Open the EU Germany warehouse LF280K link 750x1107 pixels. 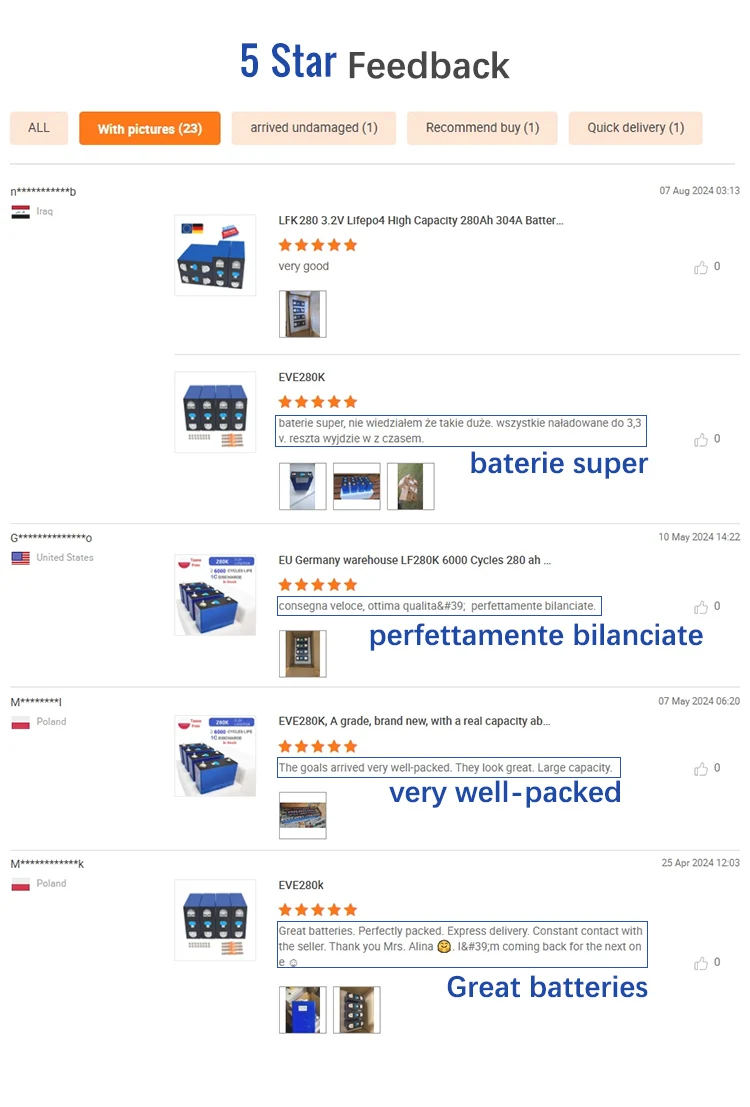(x=415, y=561)
